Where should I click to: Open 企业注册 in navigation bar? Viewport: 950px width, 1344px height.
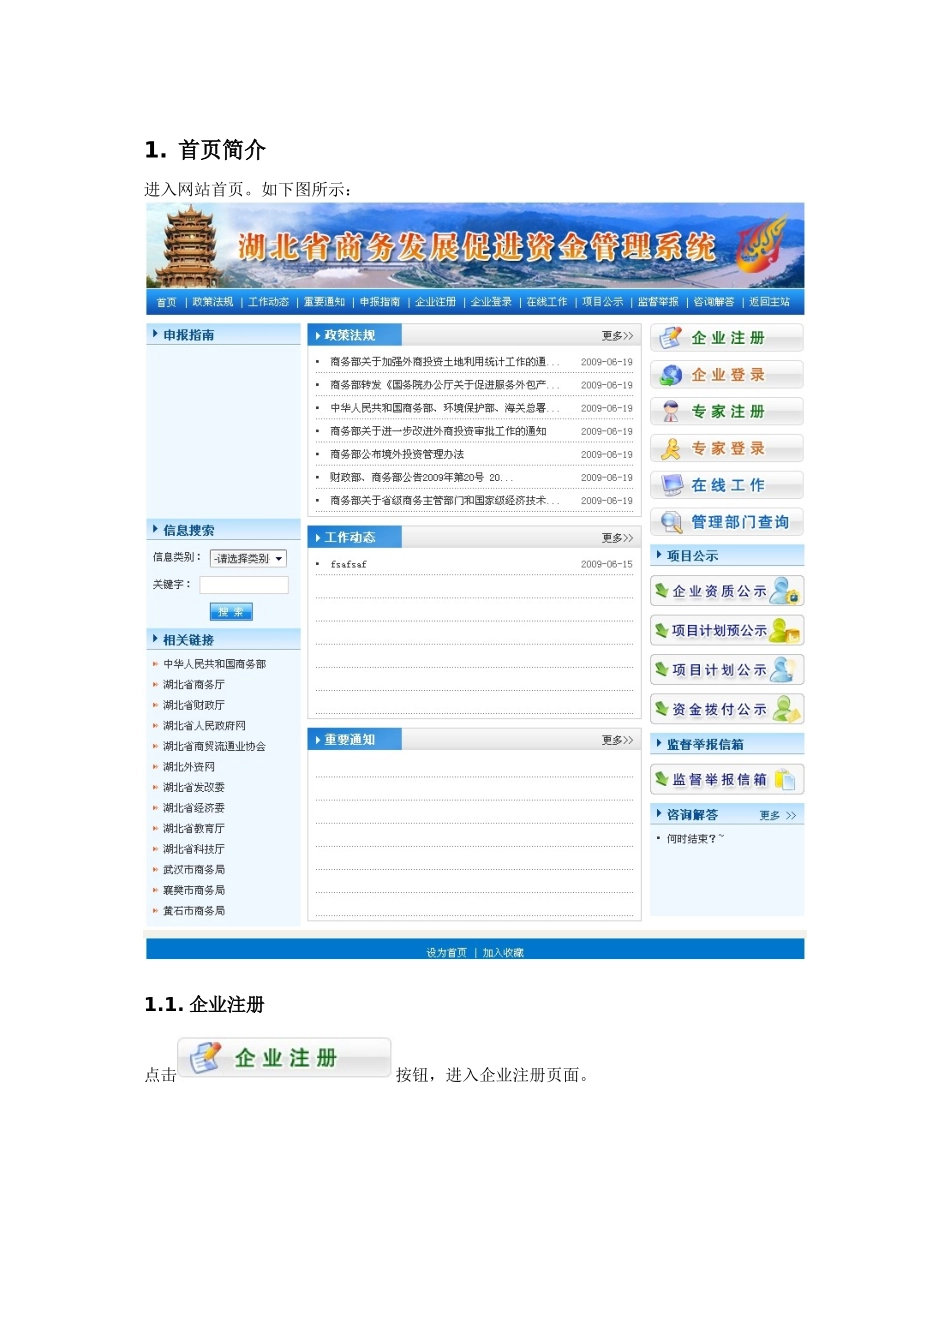pyautogui.click(x=436, y=302)
